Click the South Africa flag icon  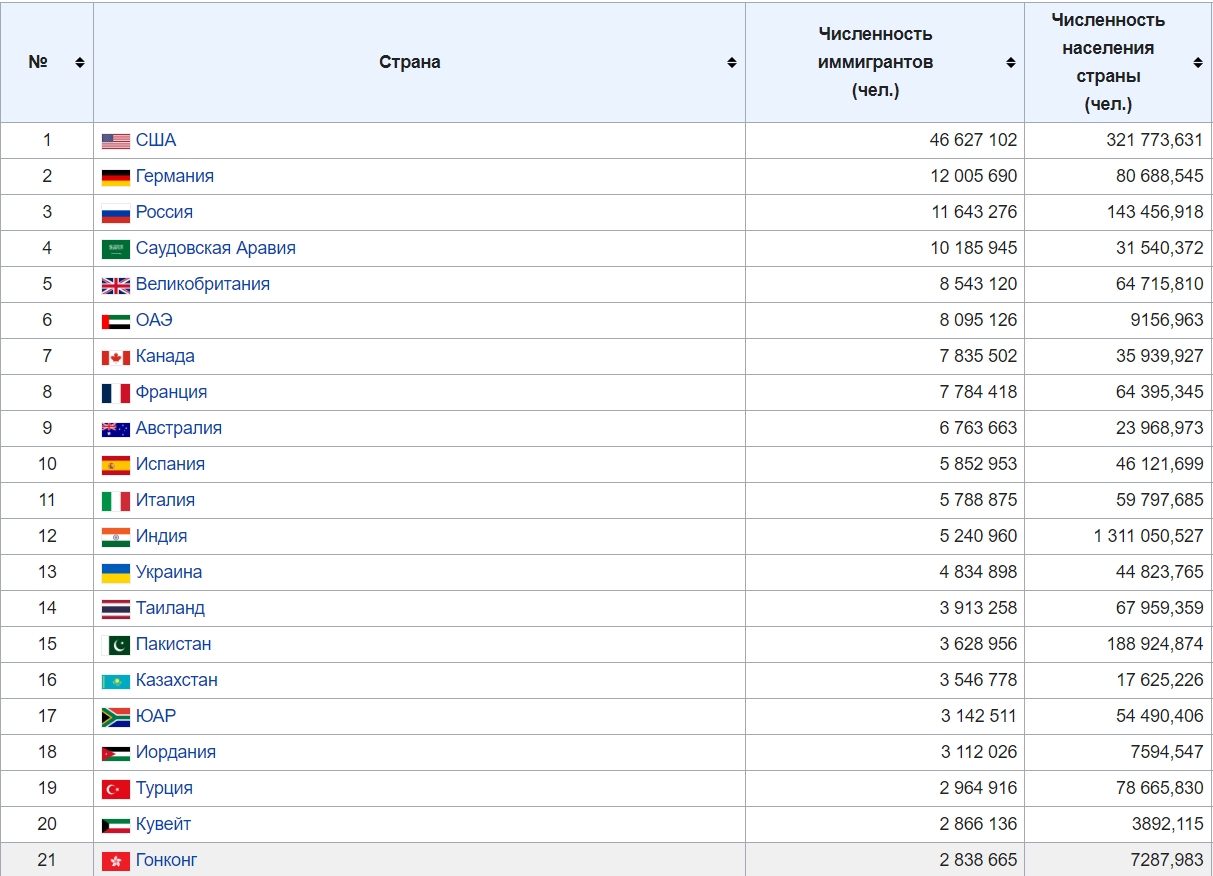point(116,717)
